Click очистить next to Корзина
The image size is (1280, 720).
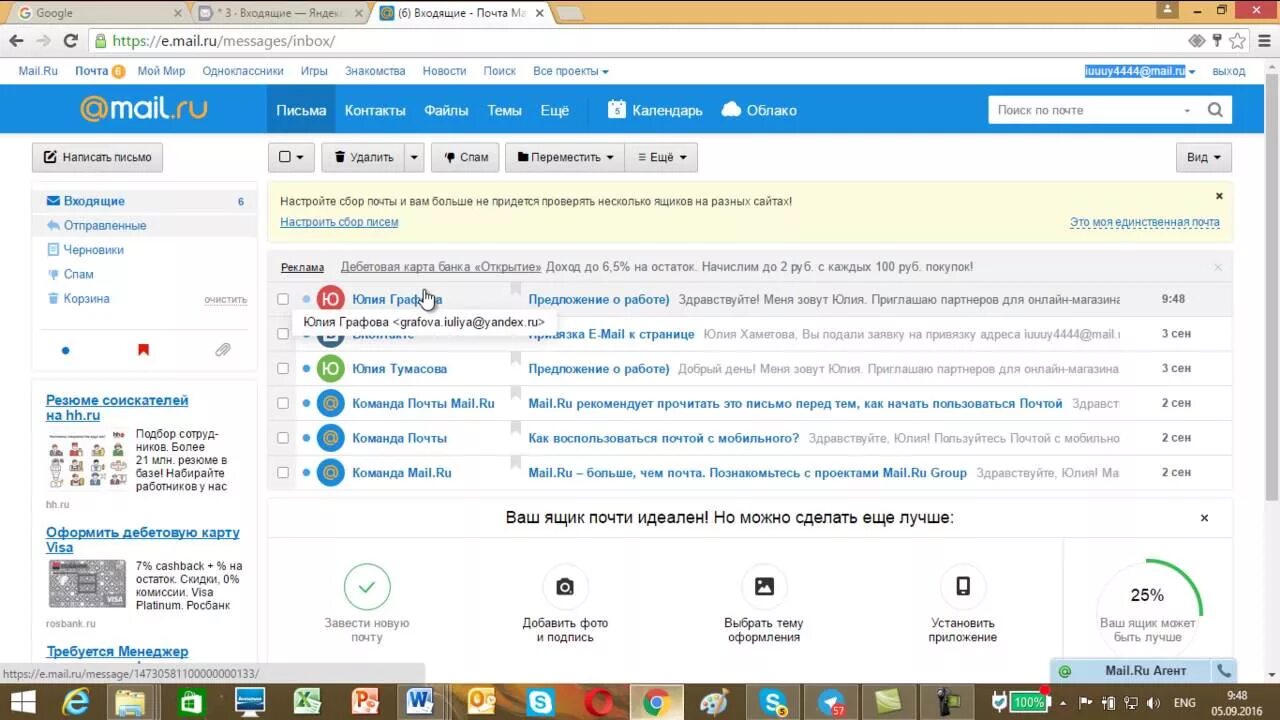click(226, 299)
